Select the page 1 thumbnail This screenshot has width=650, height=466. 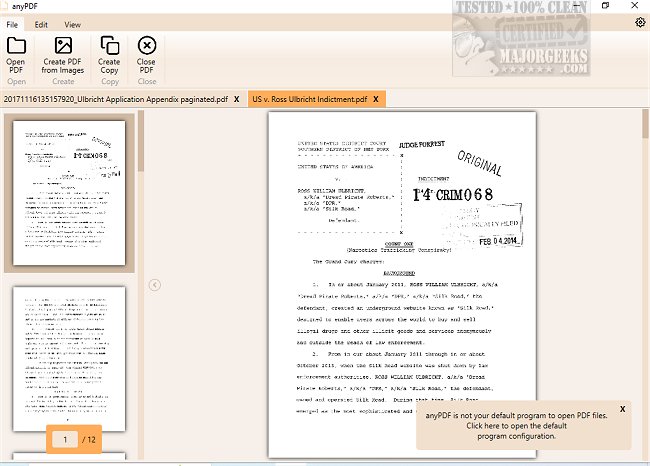point(69,194)
